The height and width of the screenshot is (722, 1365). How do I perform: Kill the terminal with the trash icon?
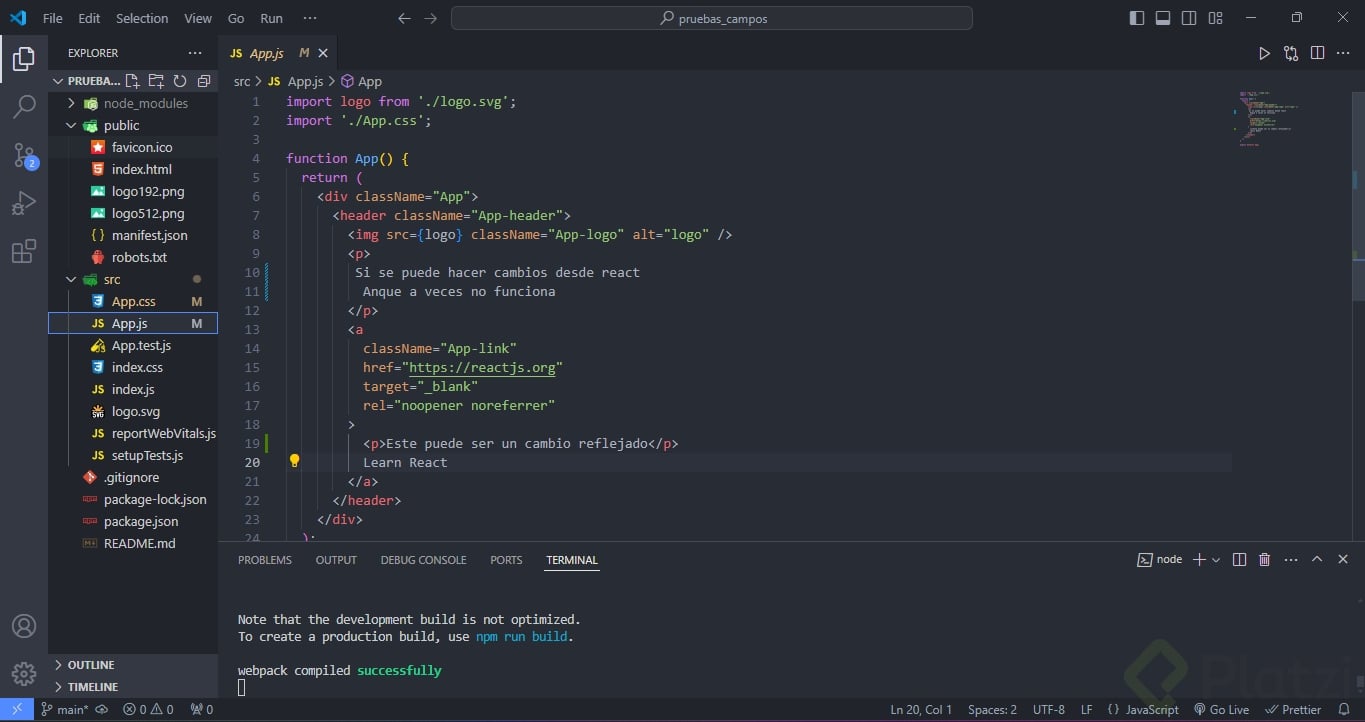[x=1264, y=560]
